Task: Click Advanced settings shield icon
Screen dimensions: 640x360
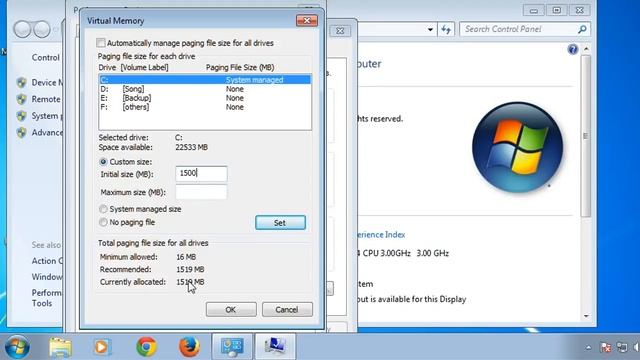Action: (x=22, y=133)
